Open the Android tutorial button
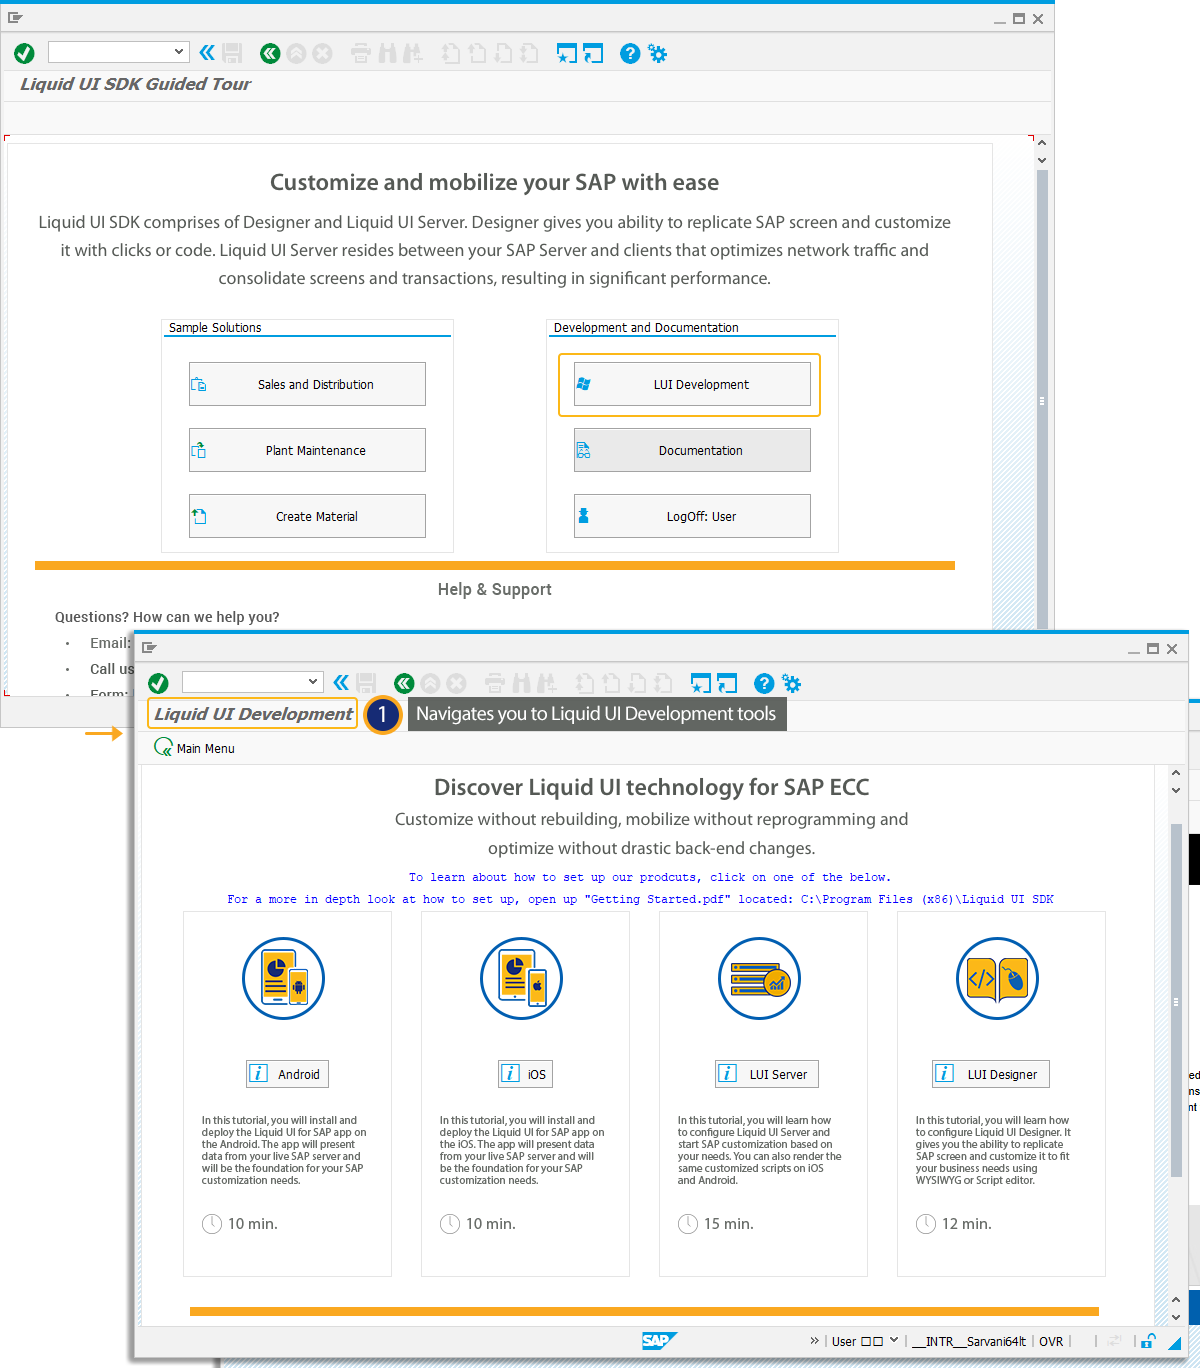 pos(288,1074)
